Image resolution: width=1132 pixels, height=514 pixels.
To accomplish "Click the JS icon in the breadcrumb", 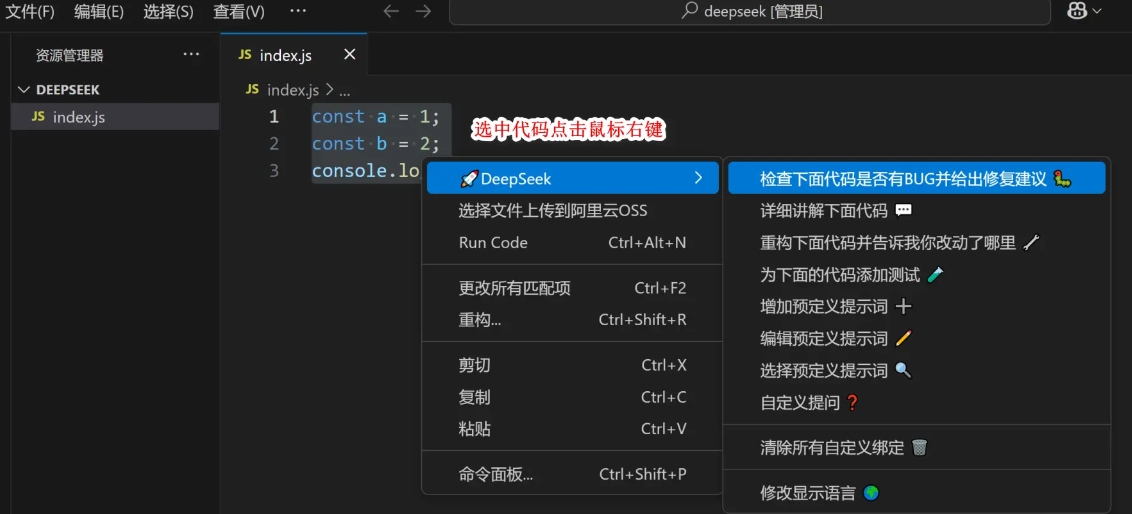I will pyautogui.click(x=252, y=90).
